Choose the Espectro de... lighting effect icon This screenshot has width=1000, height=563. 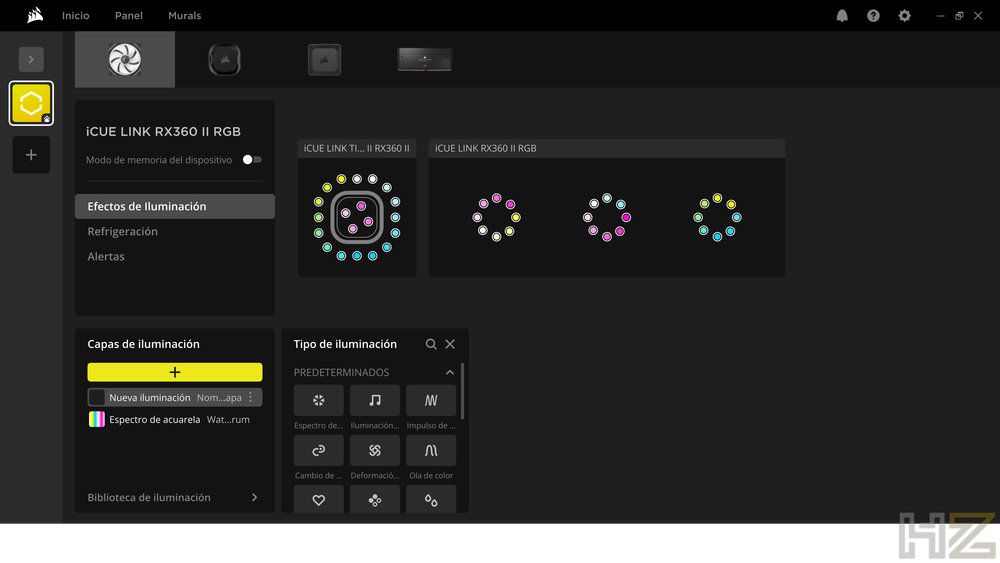318,400
